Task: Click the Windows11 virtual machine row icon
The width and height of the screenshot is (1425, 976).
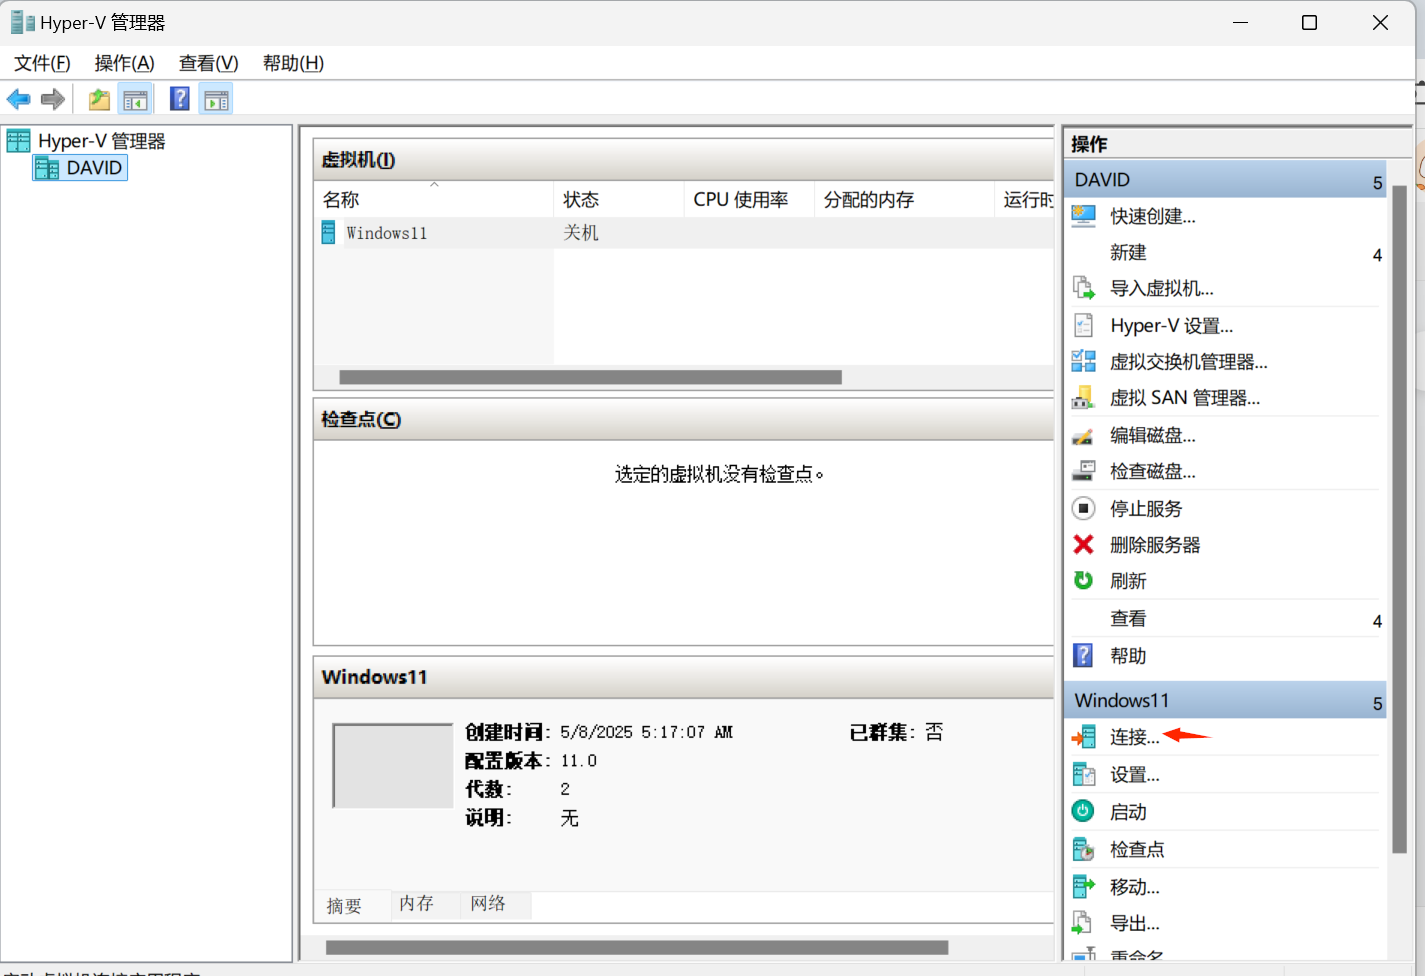Action: (328, 233)
